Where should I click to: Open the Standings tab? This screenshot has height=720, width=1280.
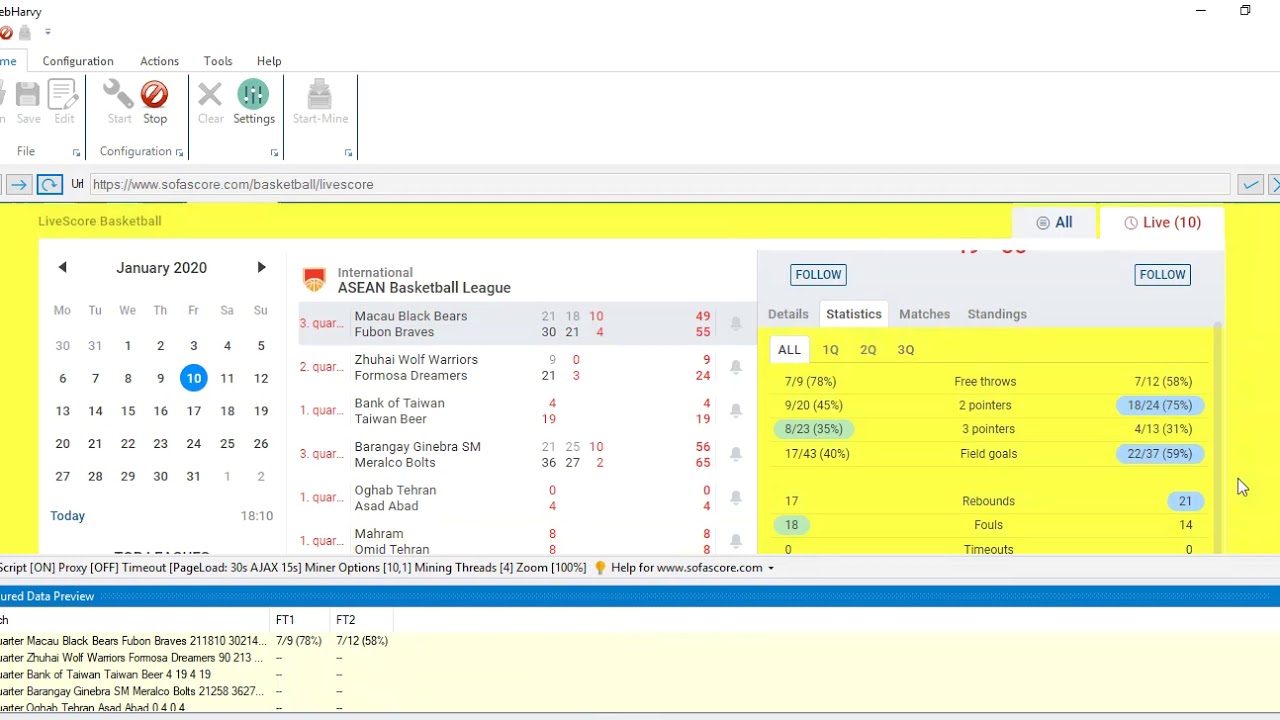997,314
